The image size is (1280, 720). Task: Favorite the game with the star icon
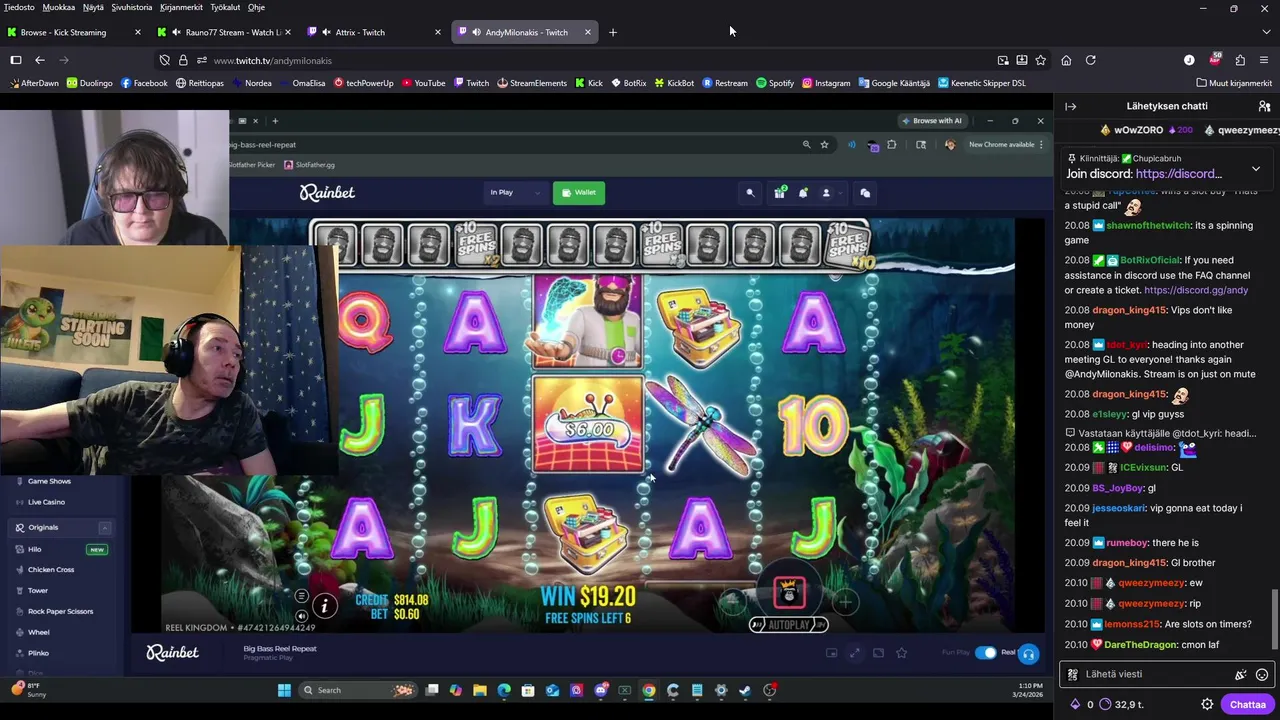tap(901, 653)
